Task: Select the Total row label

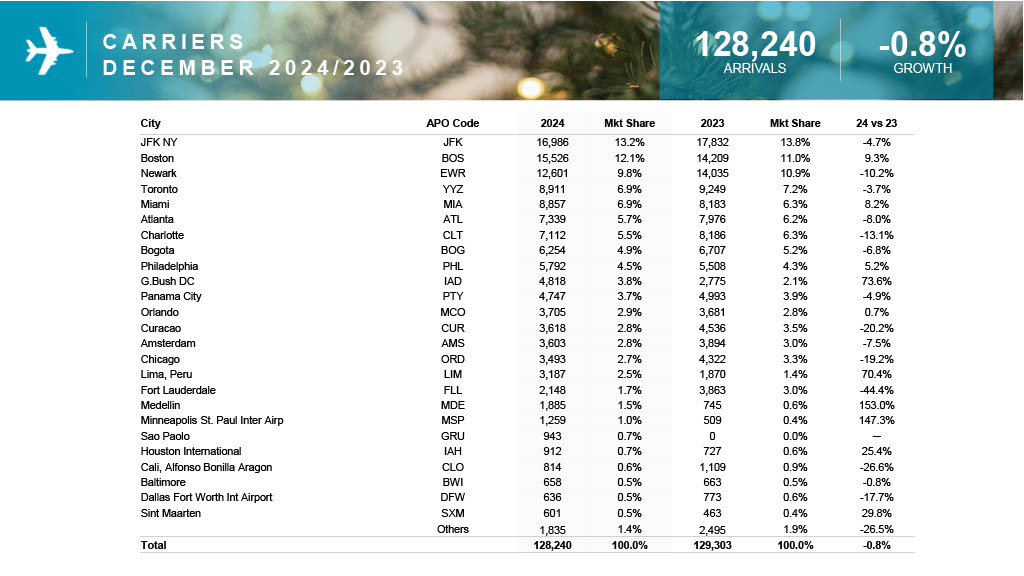Action: (153, 545)
